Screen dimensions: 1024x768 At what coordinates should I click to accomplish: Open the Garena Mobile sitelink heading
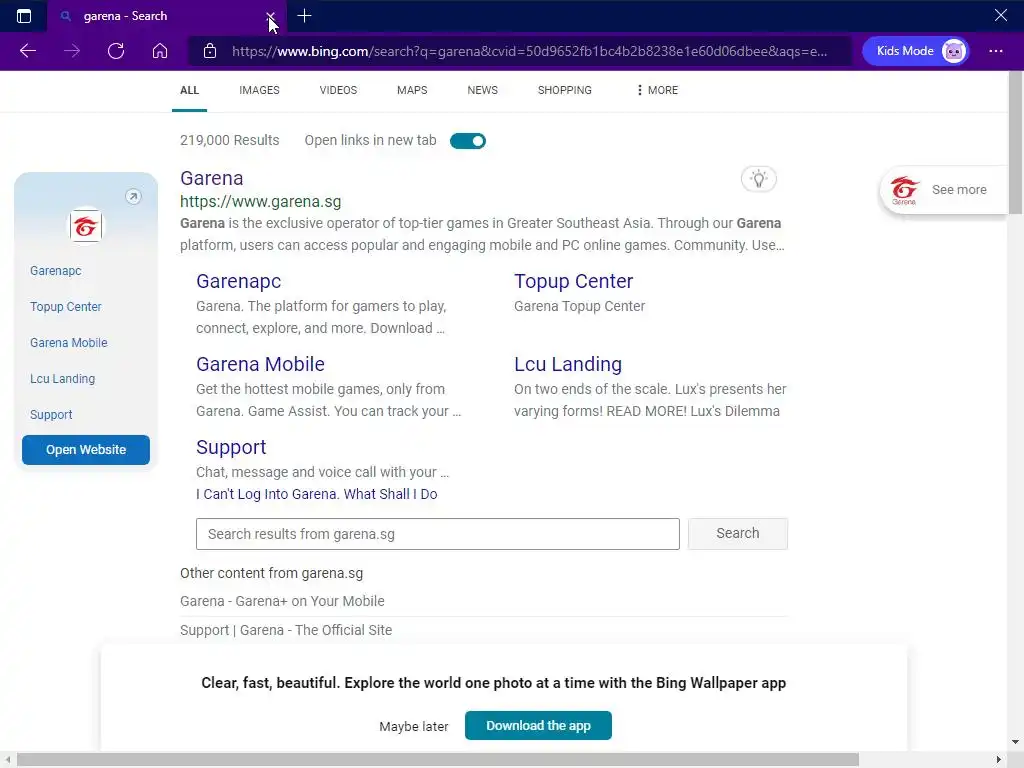(x=260, y=364)
